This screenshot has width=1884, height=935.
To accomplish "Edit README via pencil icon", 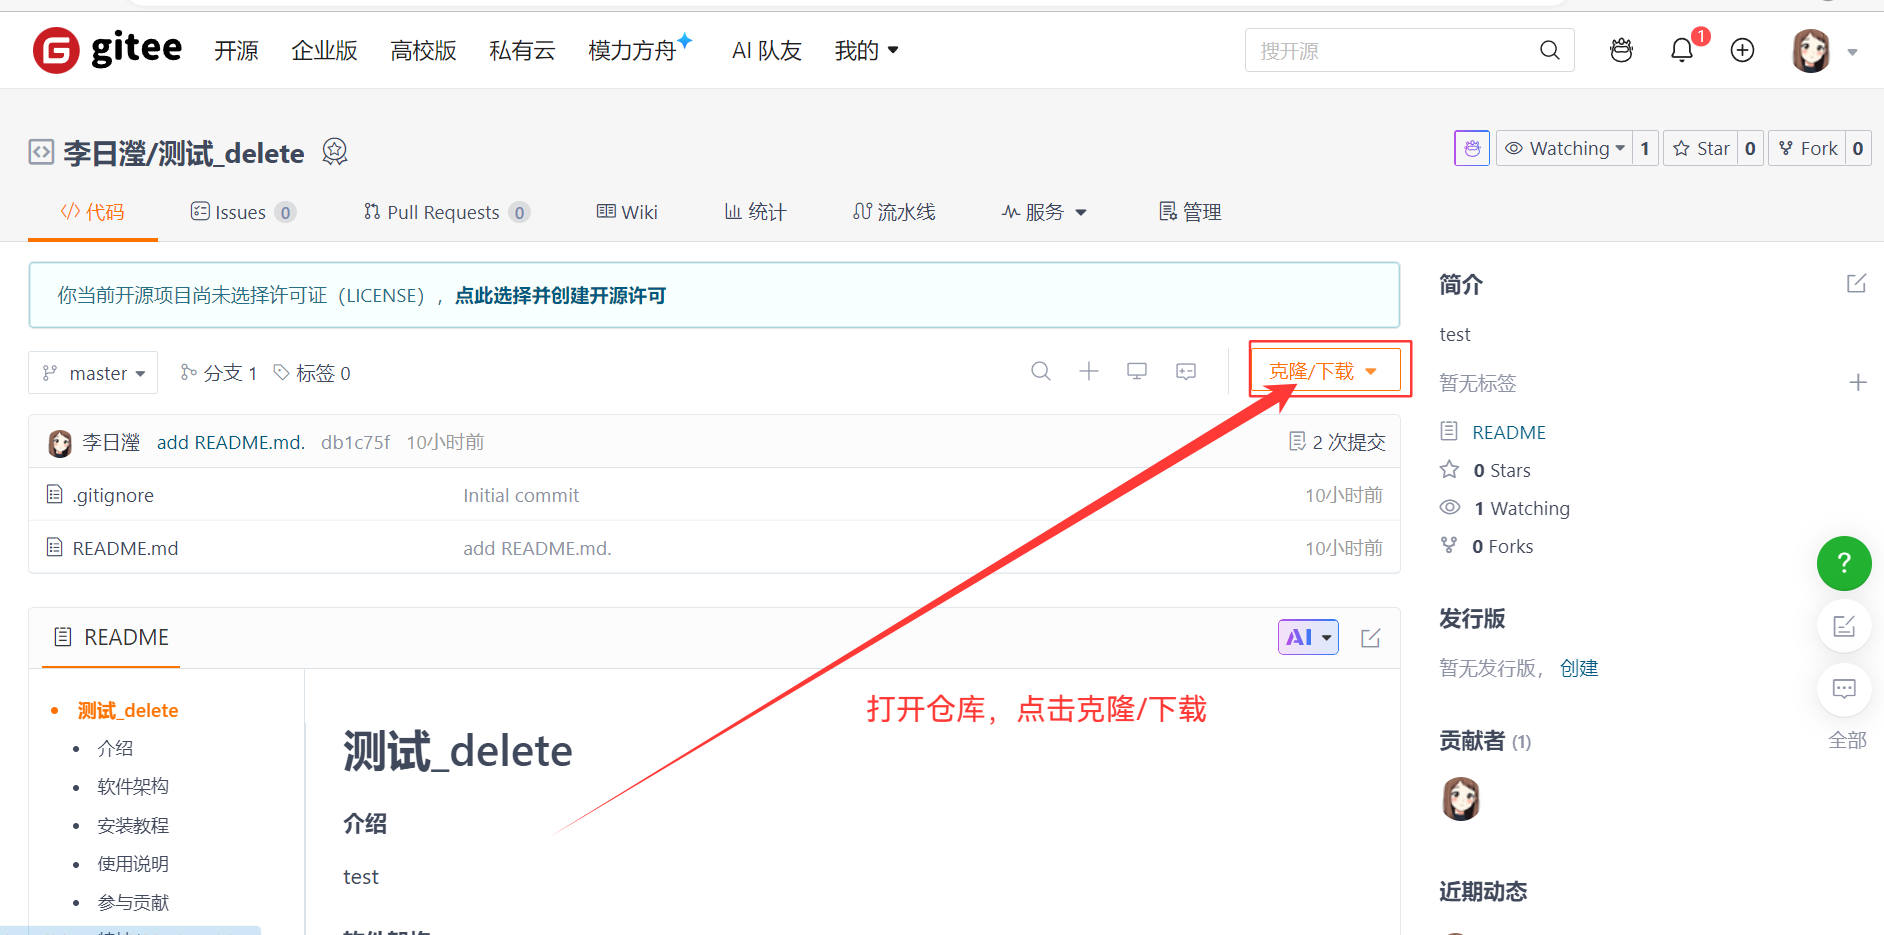I will pos(1371,637).
